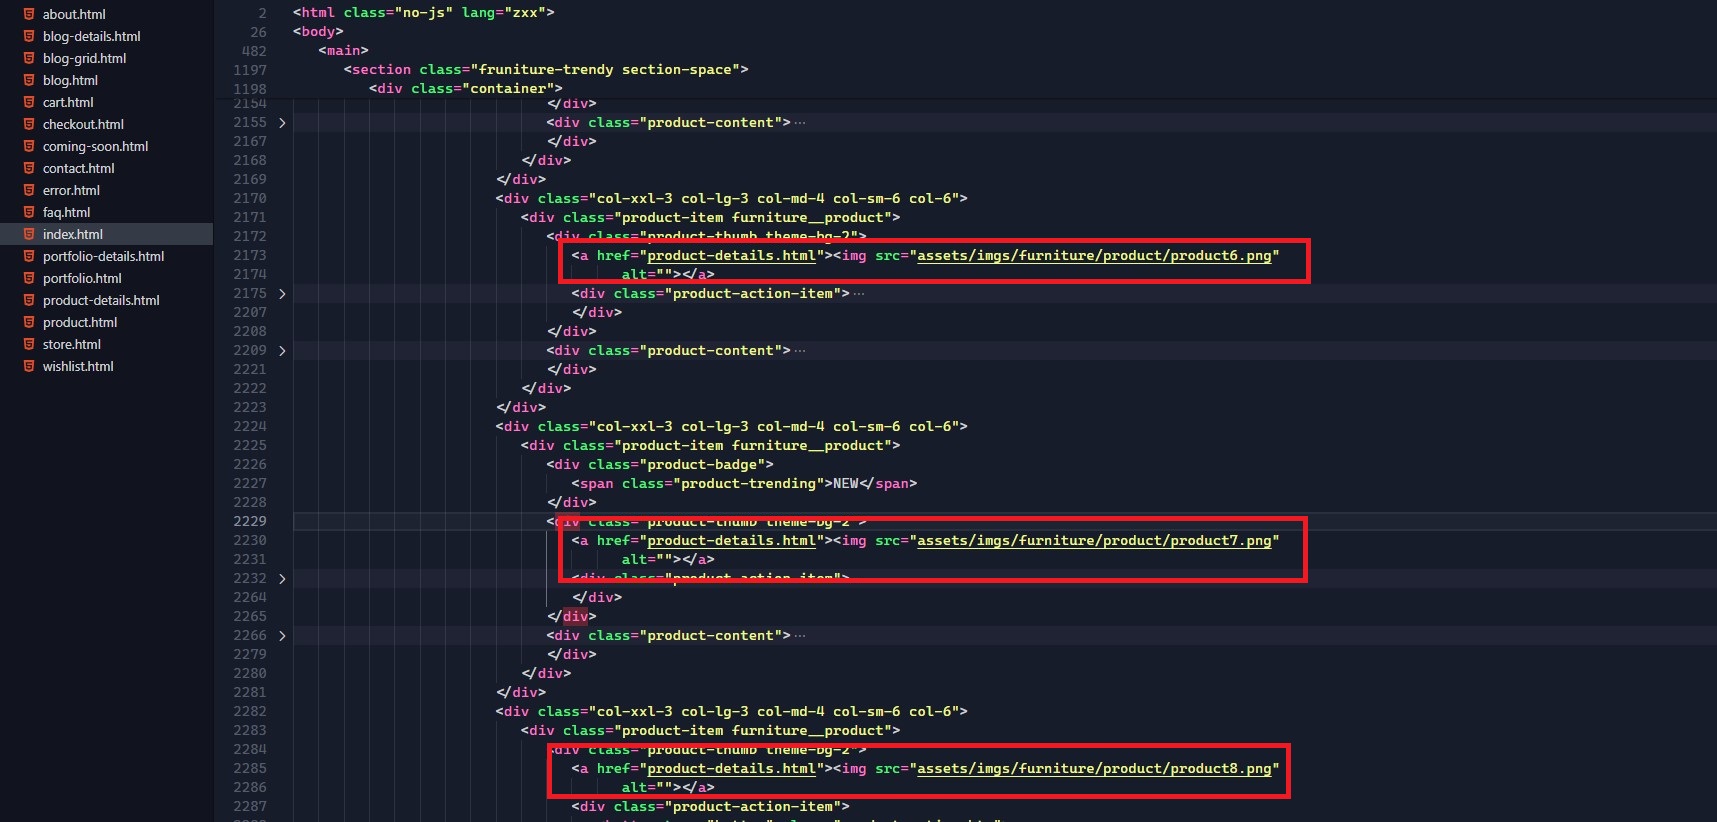This screenshot has width=1717, height=822.
Task: Select index.html in the explorer
Action: pyautogui.click(x=72, y=234)
